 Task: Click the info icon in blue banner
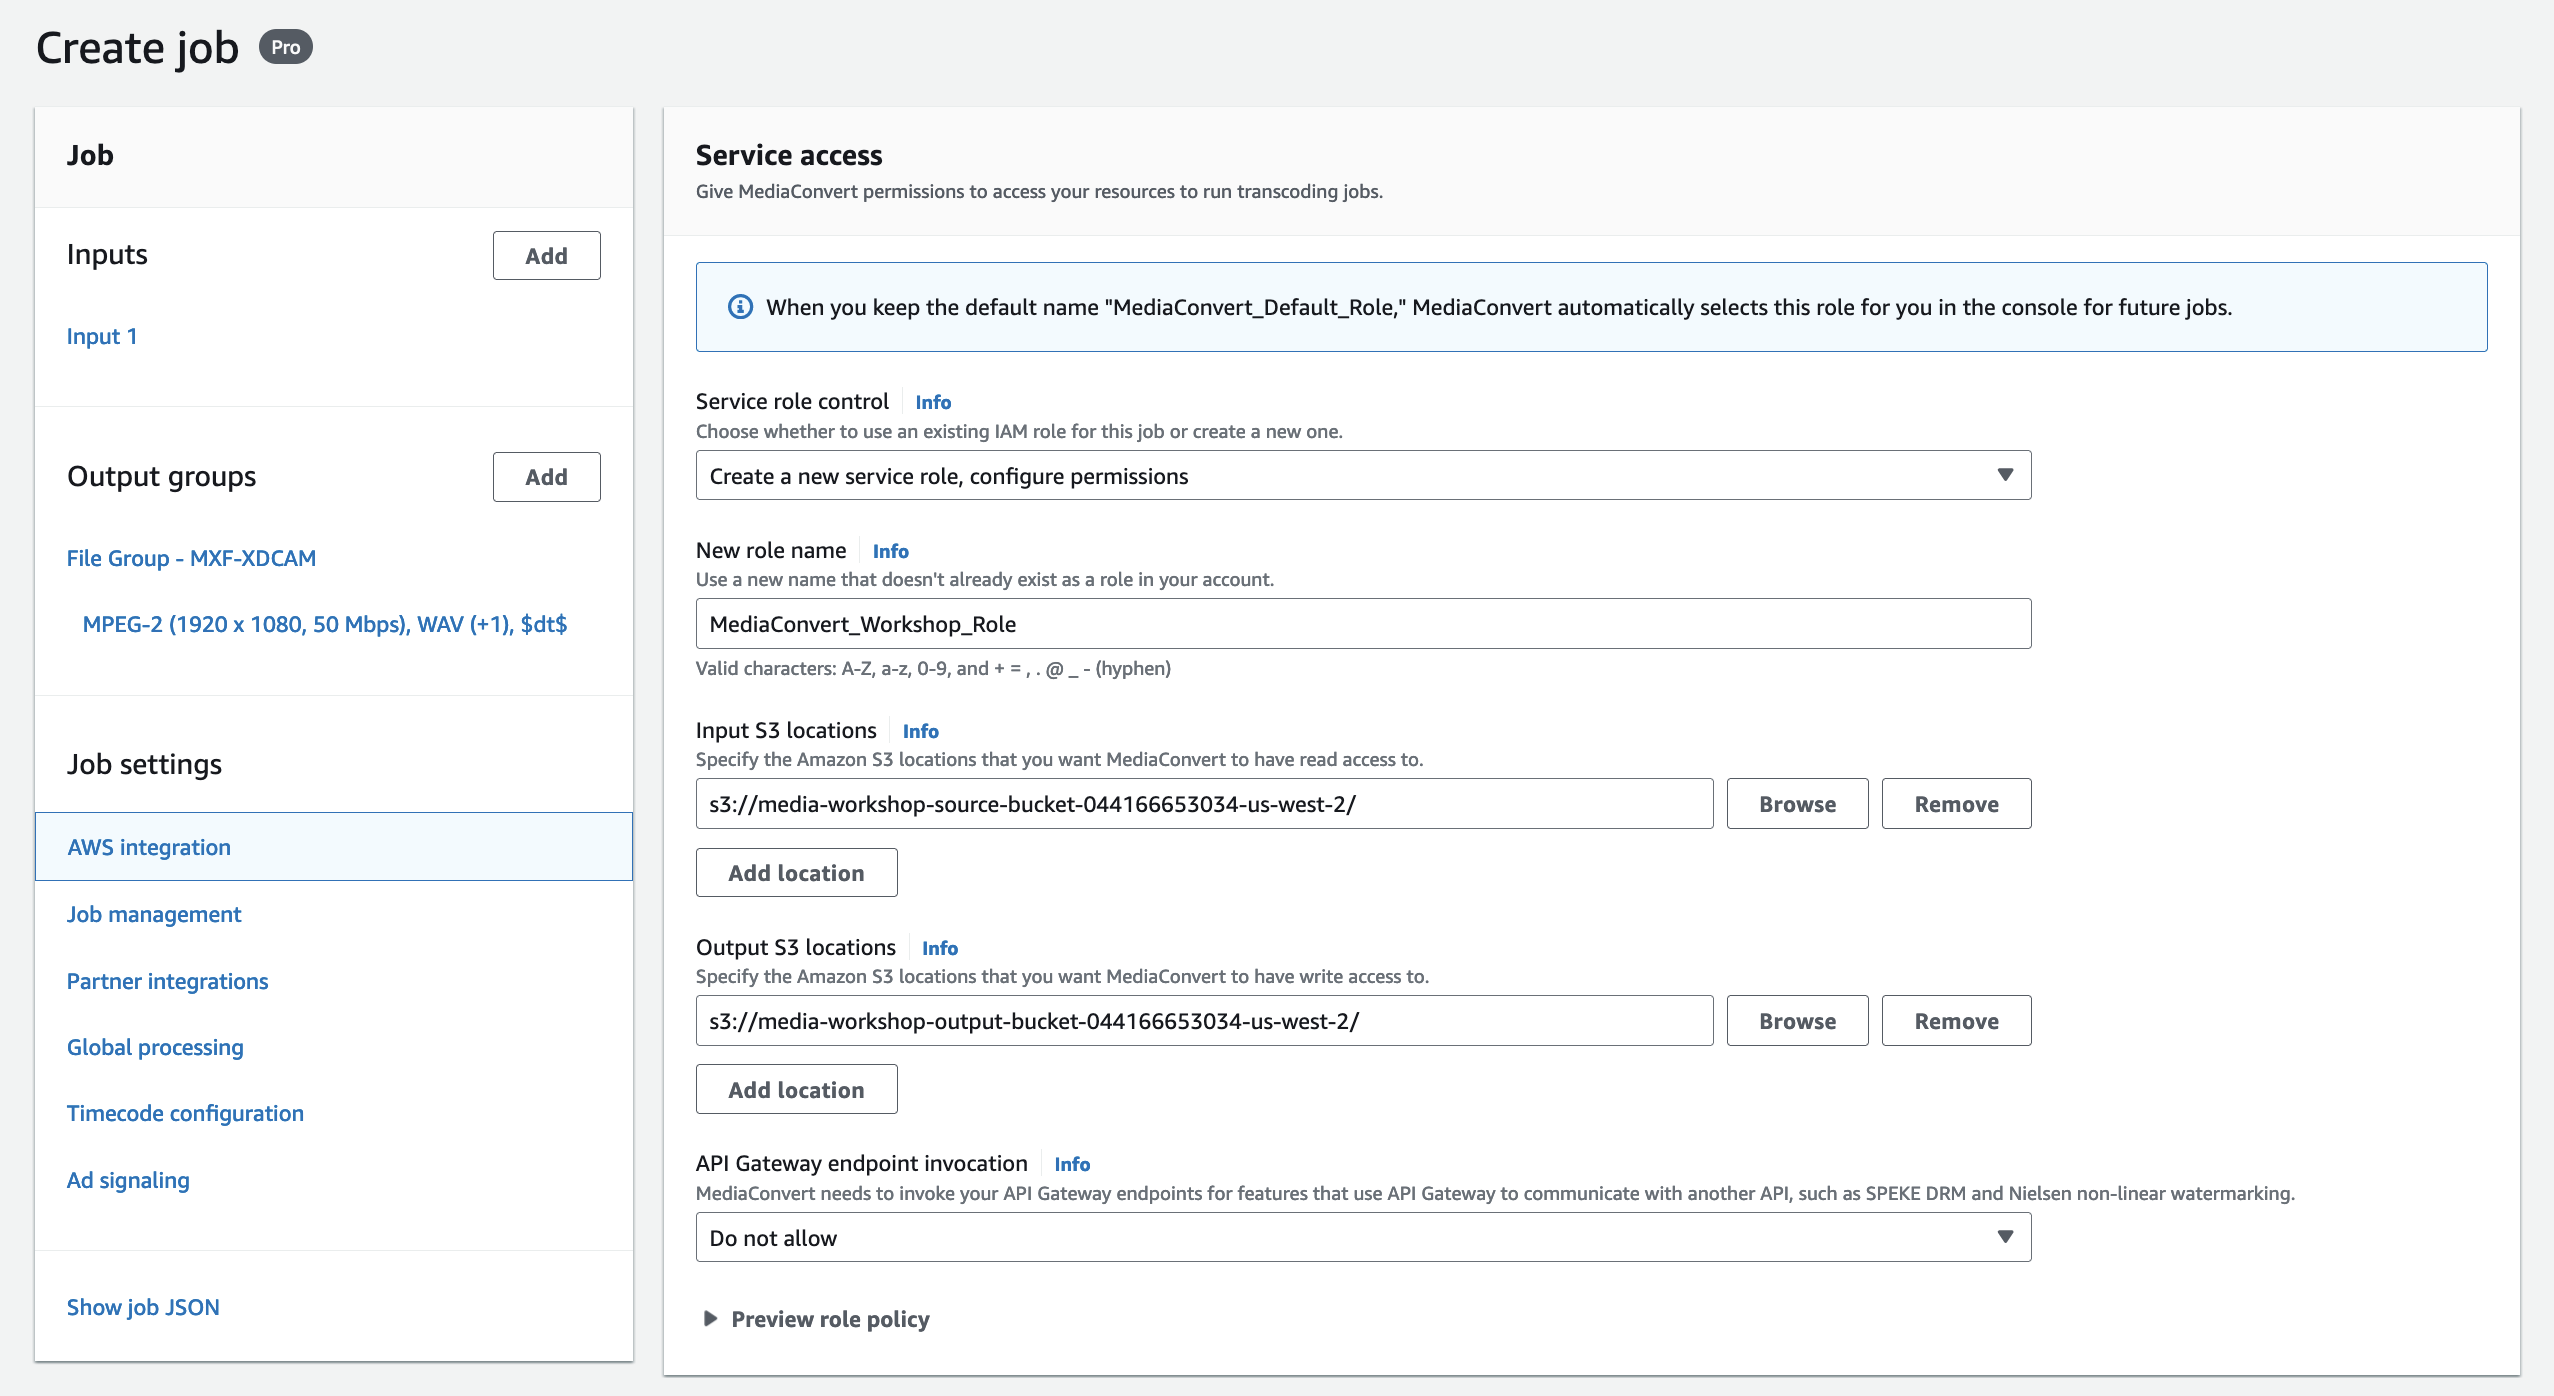[x=740, y=307]
